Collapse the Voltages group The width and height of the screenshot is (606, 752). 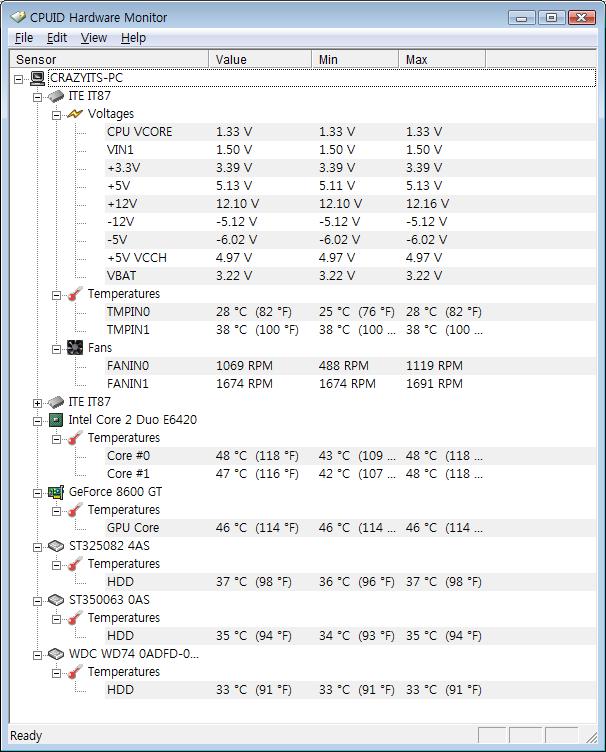[57, 115]
